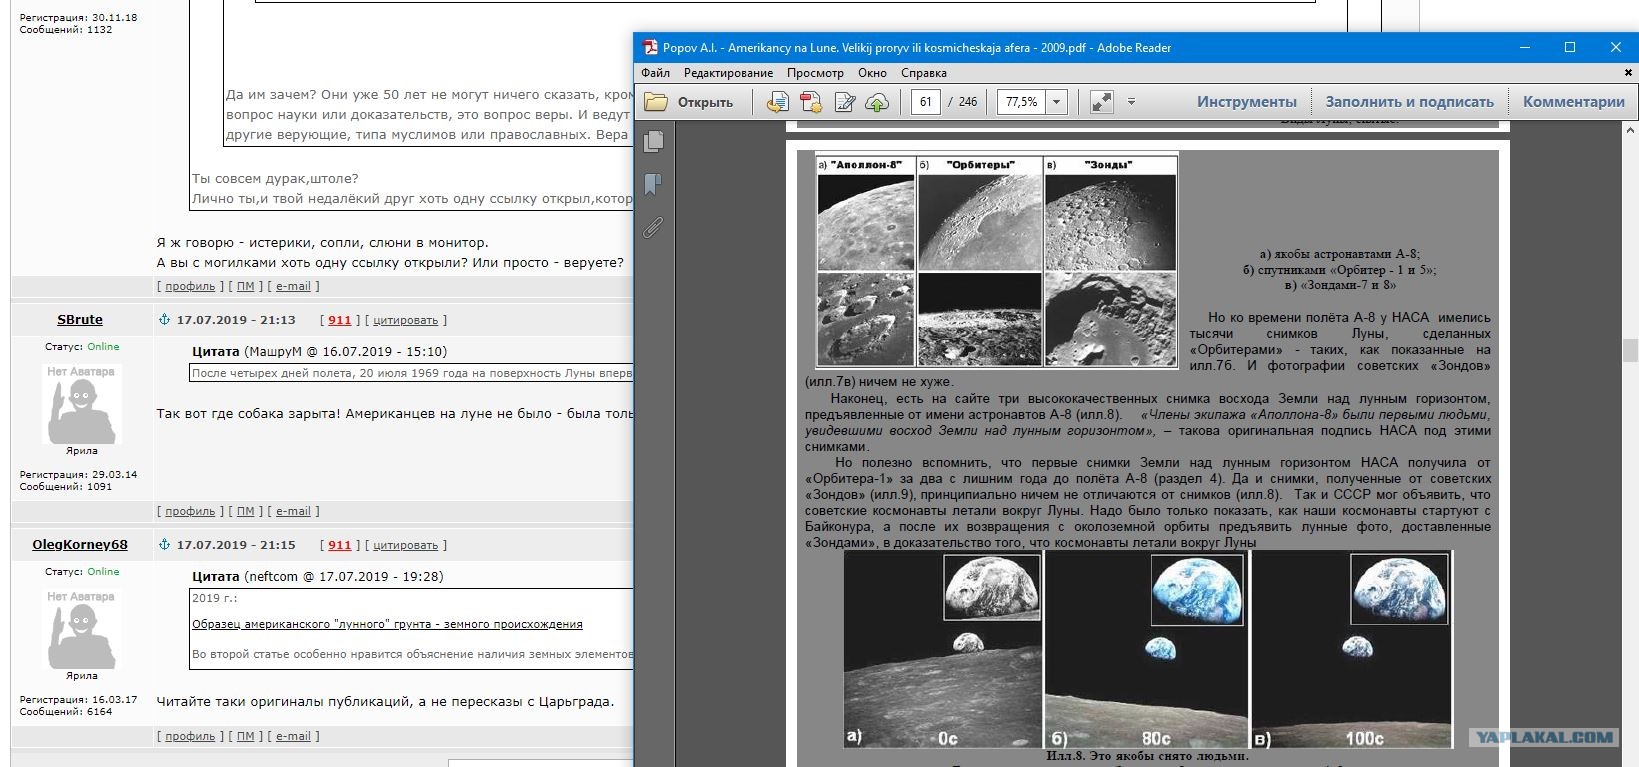Click 'Сообщений: 1091' under SBrute
This screenshot has width=1639, height=767.
(x=66, y=487)
